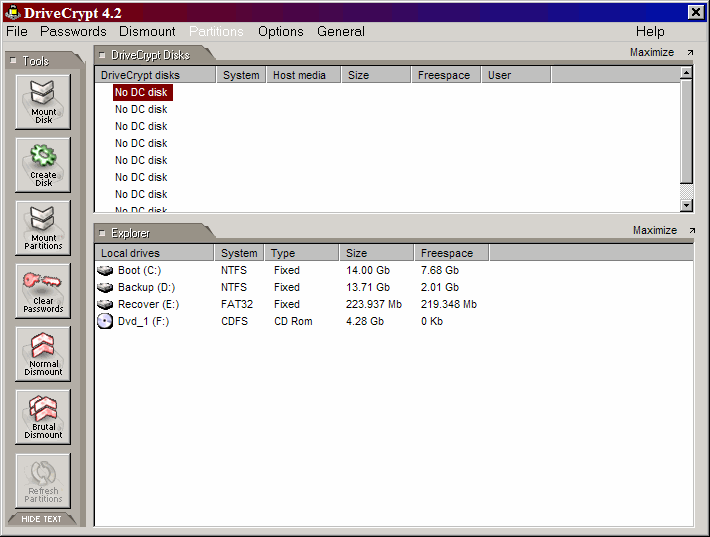Click the 2.01 Gb freespace value
Viewport: 710px width, 537px height.
[x=440, y=287]
